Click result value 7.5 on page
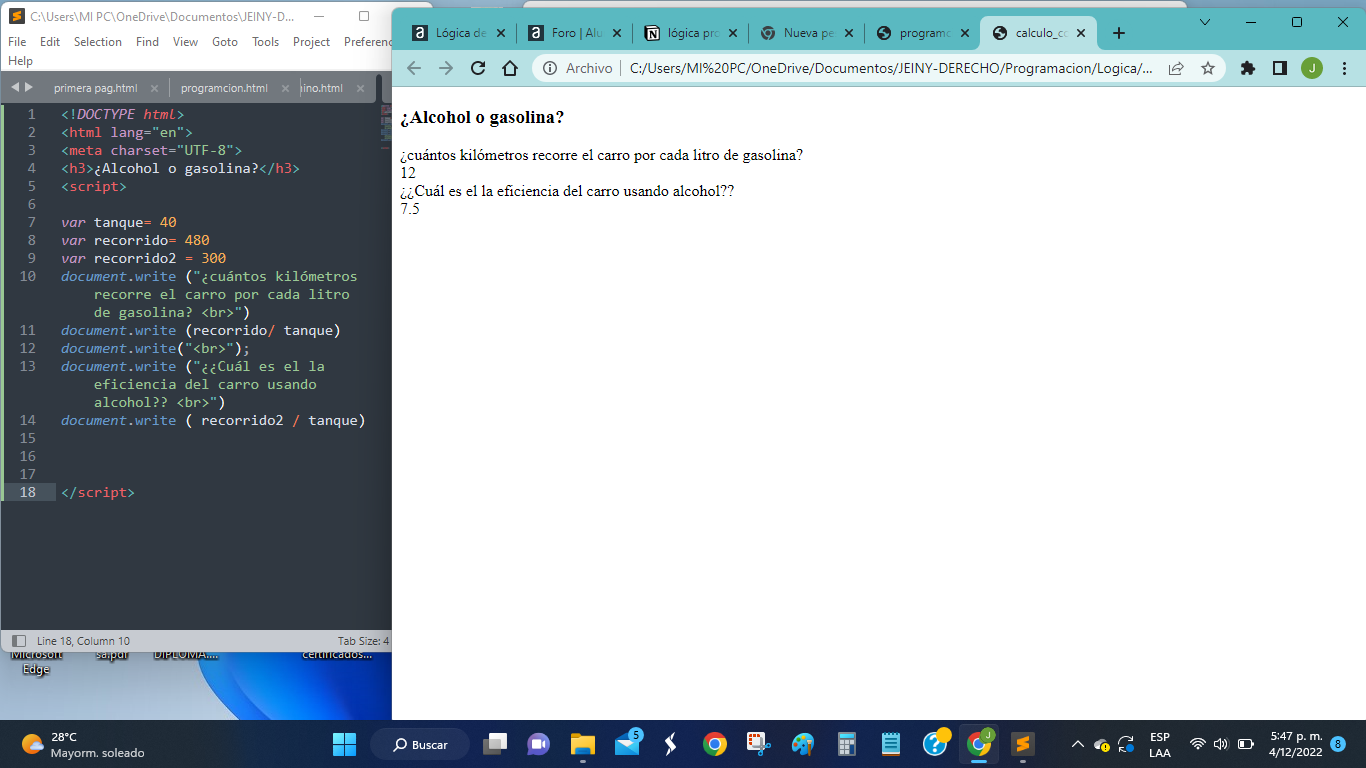 (410, 209)
